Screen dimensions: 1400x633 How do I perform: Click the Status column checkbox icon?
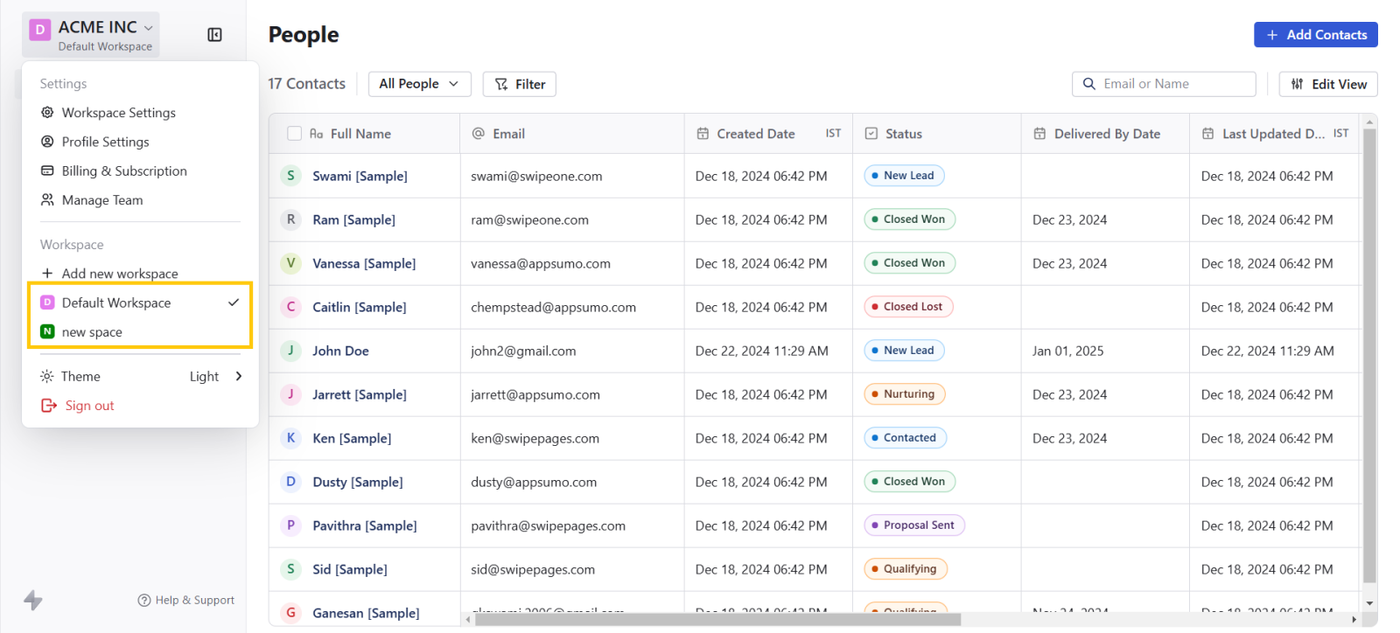(x=871, y=134)
